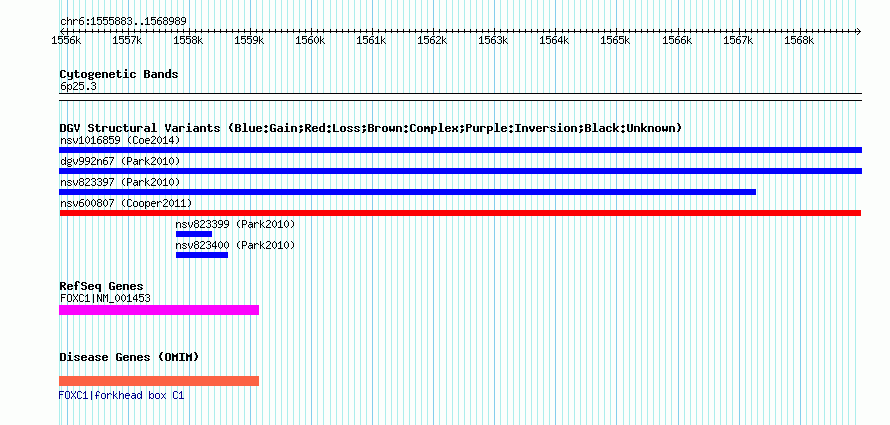Viewport: 890px width, 425px height.
Task: Click the nsv1016859 (Coe2014) blue gain bar
Action: click(460, 150)
